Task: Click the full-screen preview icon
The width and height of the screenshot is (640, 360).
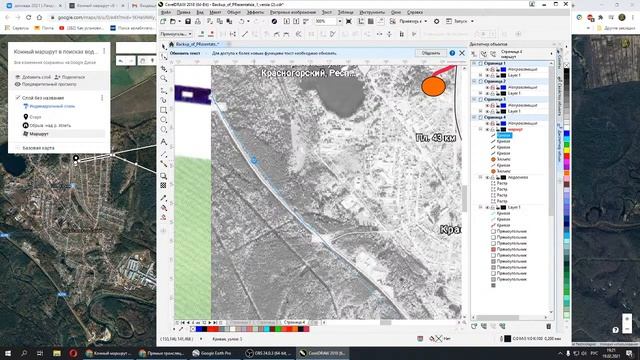Action: [x=349, y=21]
